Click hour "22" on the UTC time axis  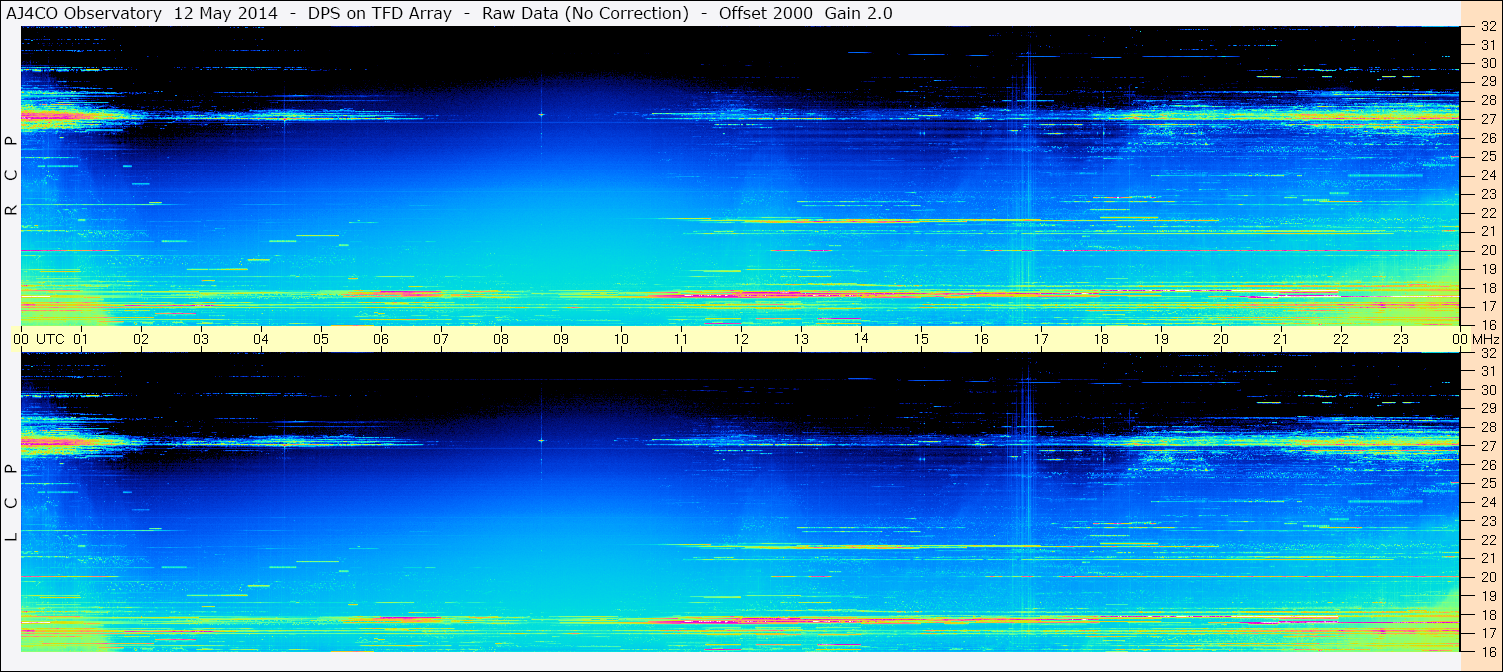pos(1341,339)
